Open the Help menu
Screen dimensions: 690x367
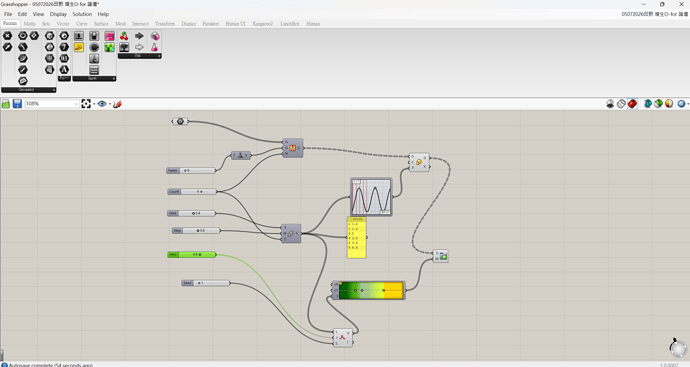[x=103, y=14]
